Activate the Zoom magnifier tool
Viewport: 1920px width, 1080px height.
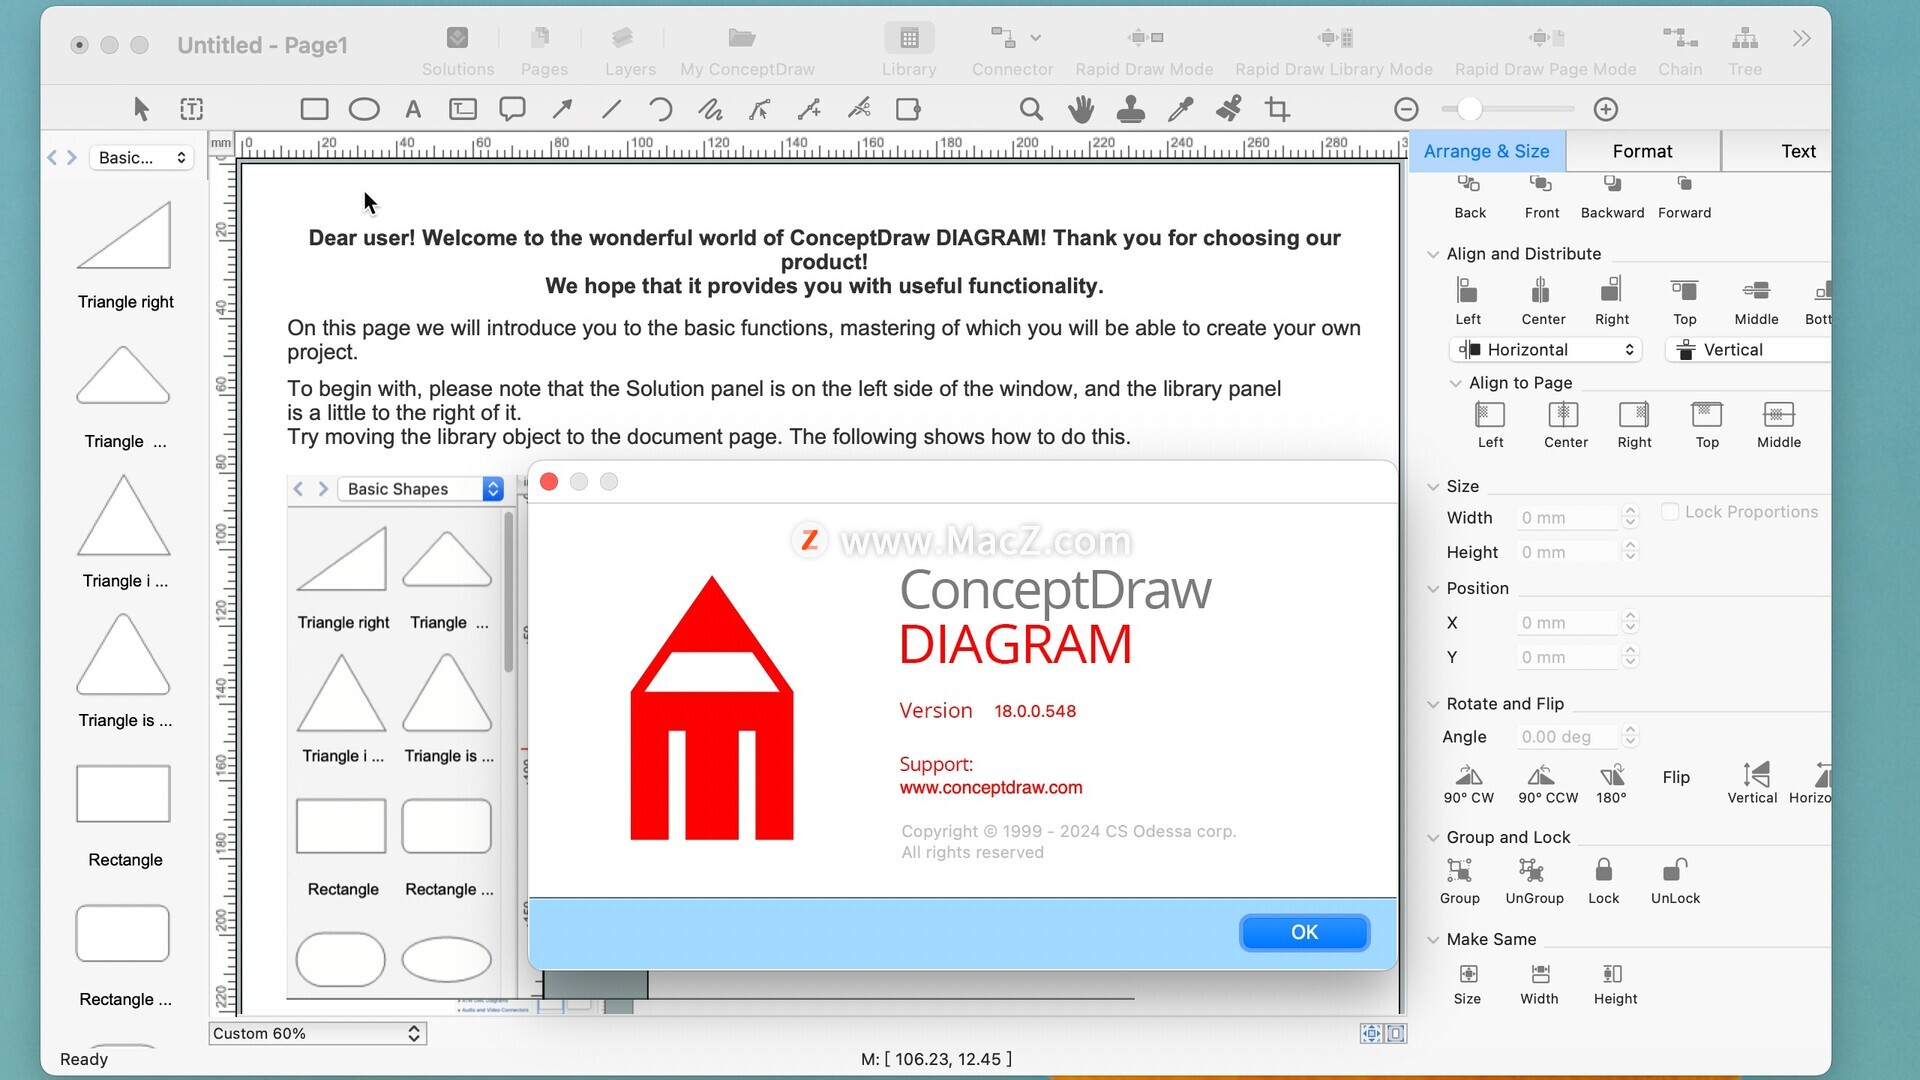pos(1031,109)
